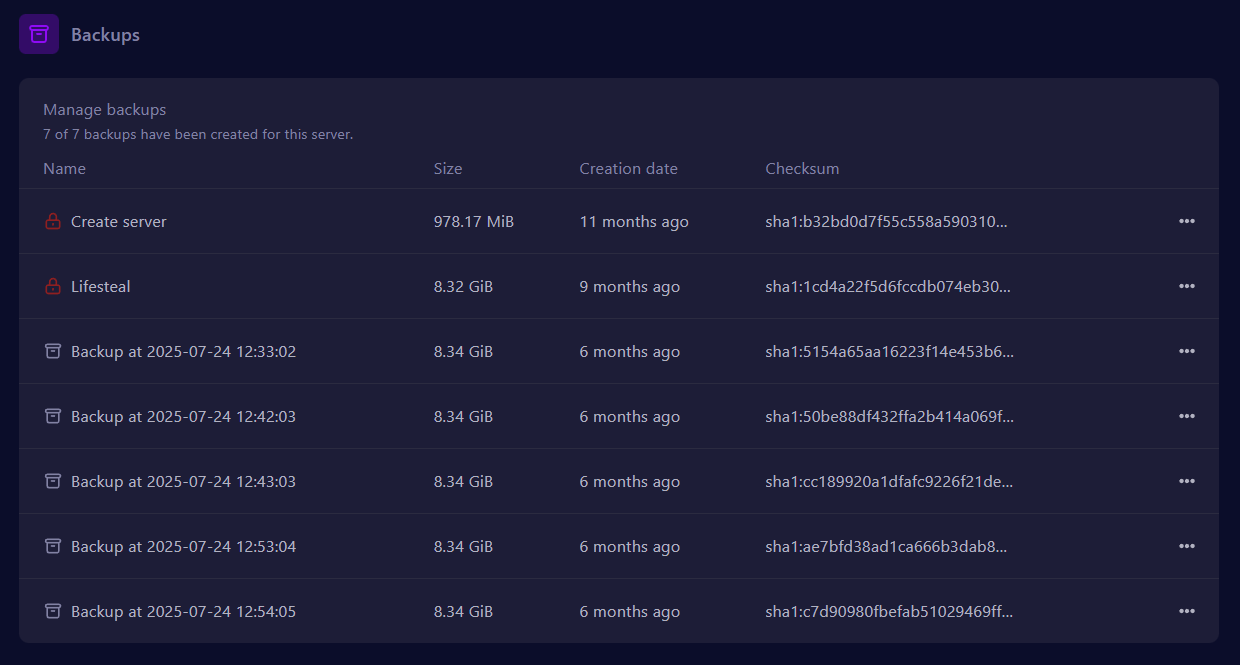Open three-dot menu for backup 12:33:02
The image size is (1240, 665).
(1186, 352)
